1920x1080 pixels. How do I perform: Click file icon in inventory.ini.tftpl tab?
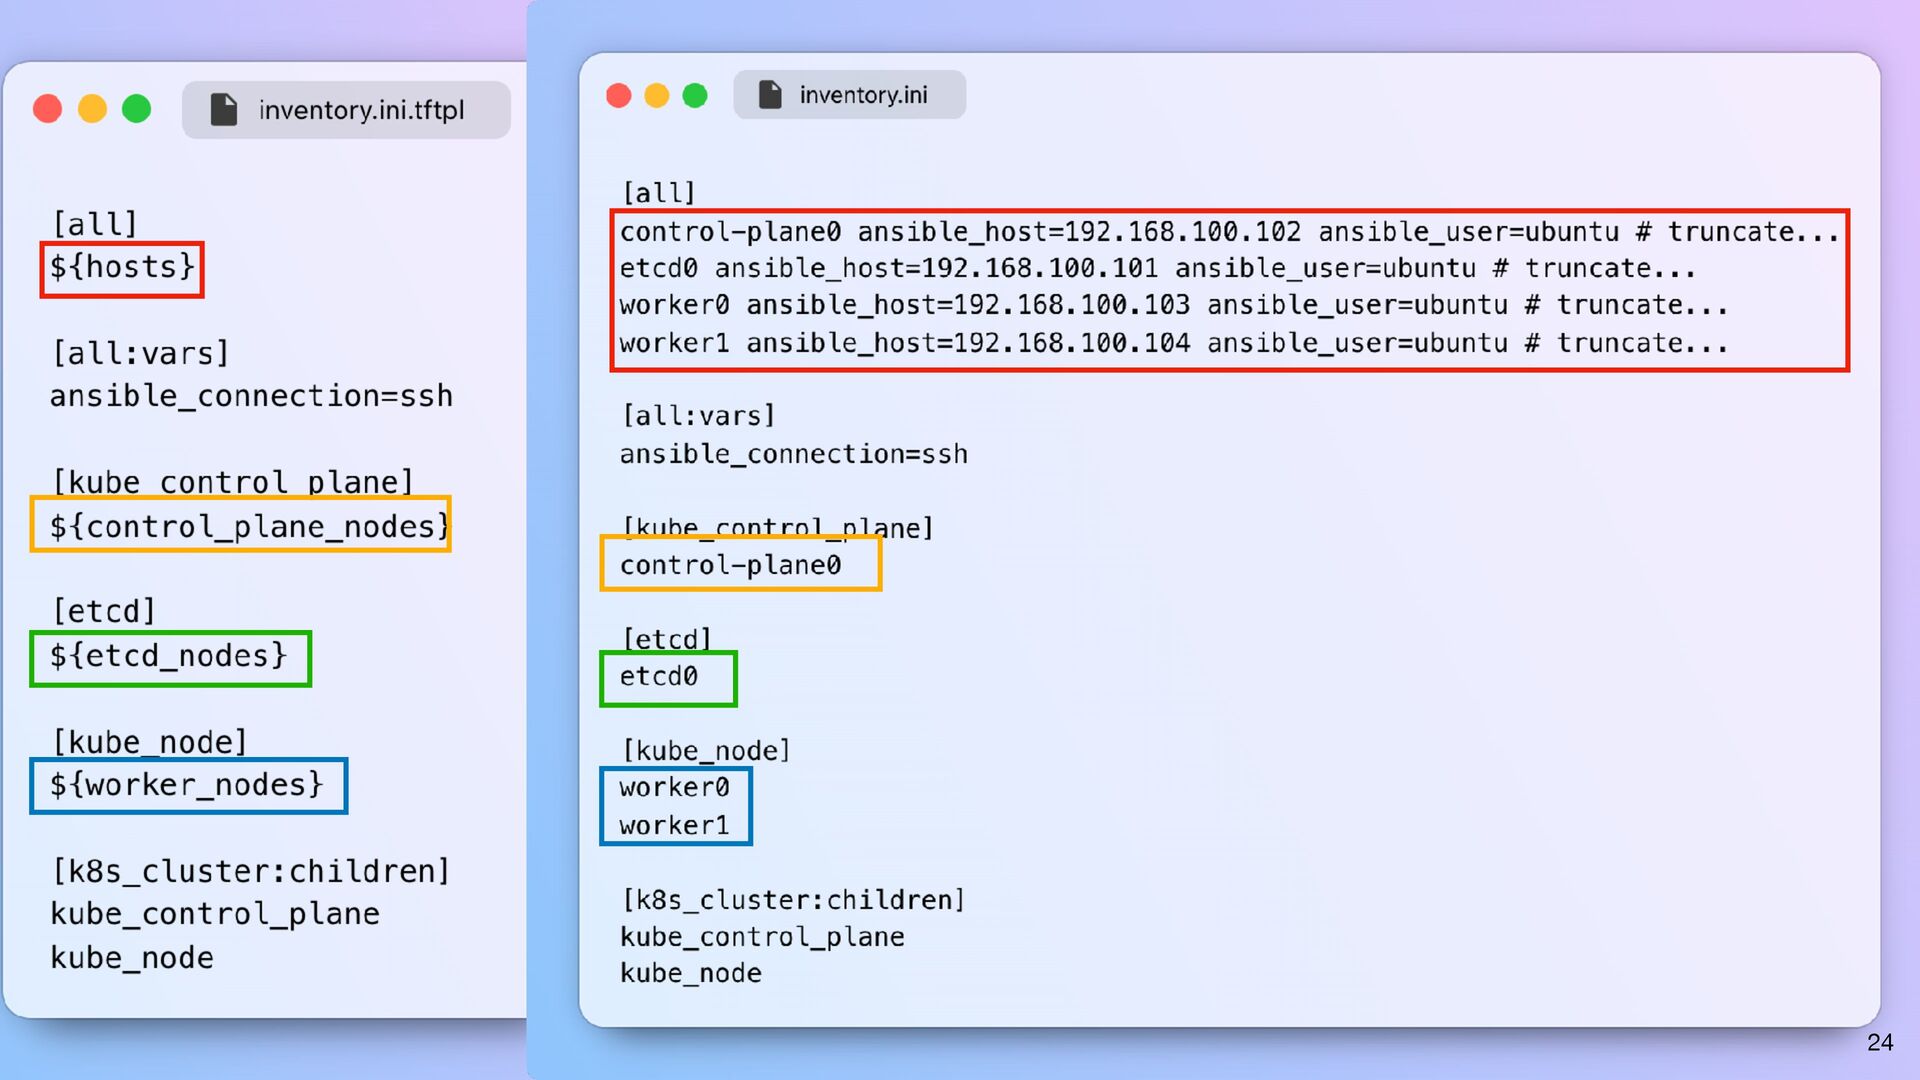(224, 110)
